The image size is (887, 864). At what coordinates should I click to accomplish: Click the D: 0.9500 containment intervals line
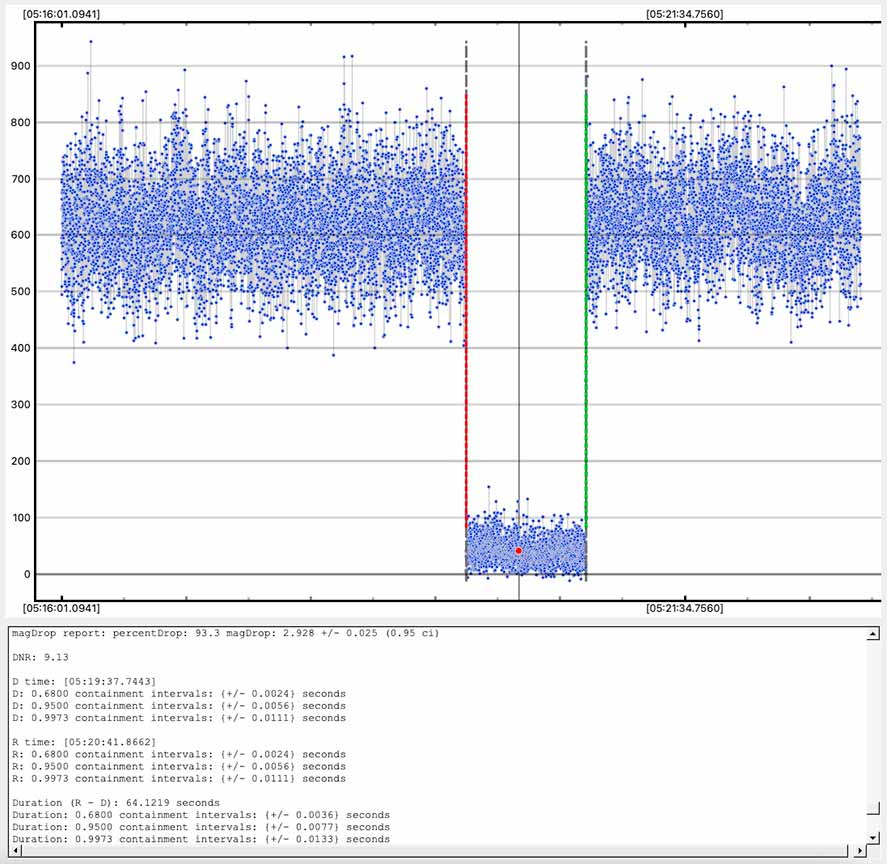[x=179, y=706]
